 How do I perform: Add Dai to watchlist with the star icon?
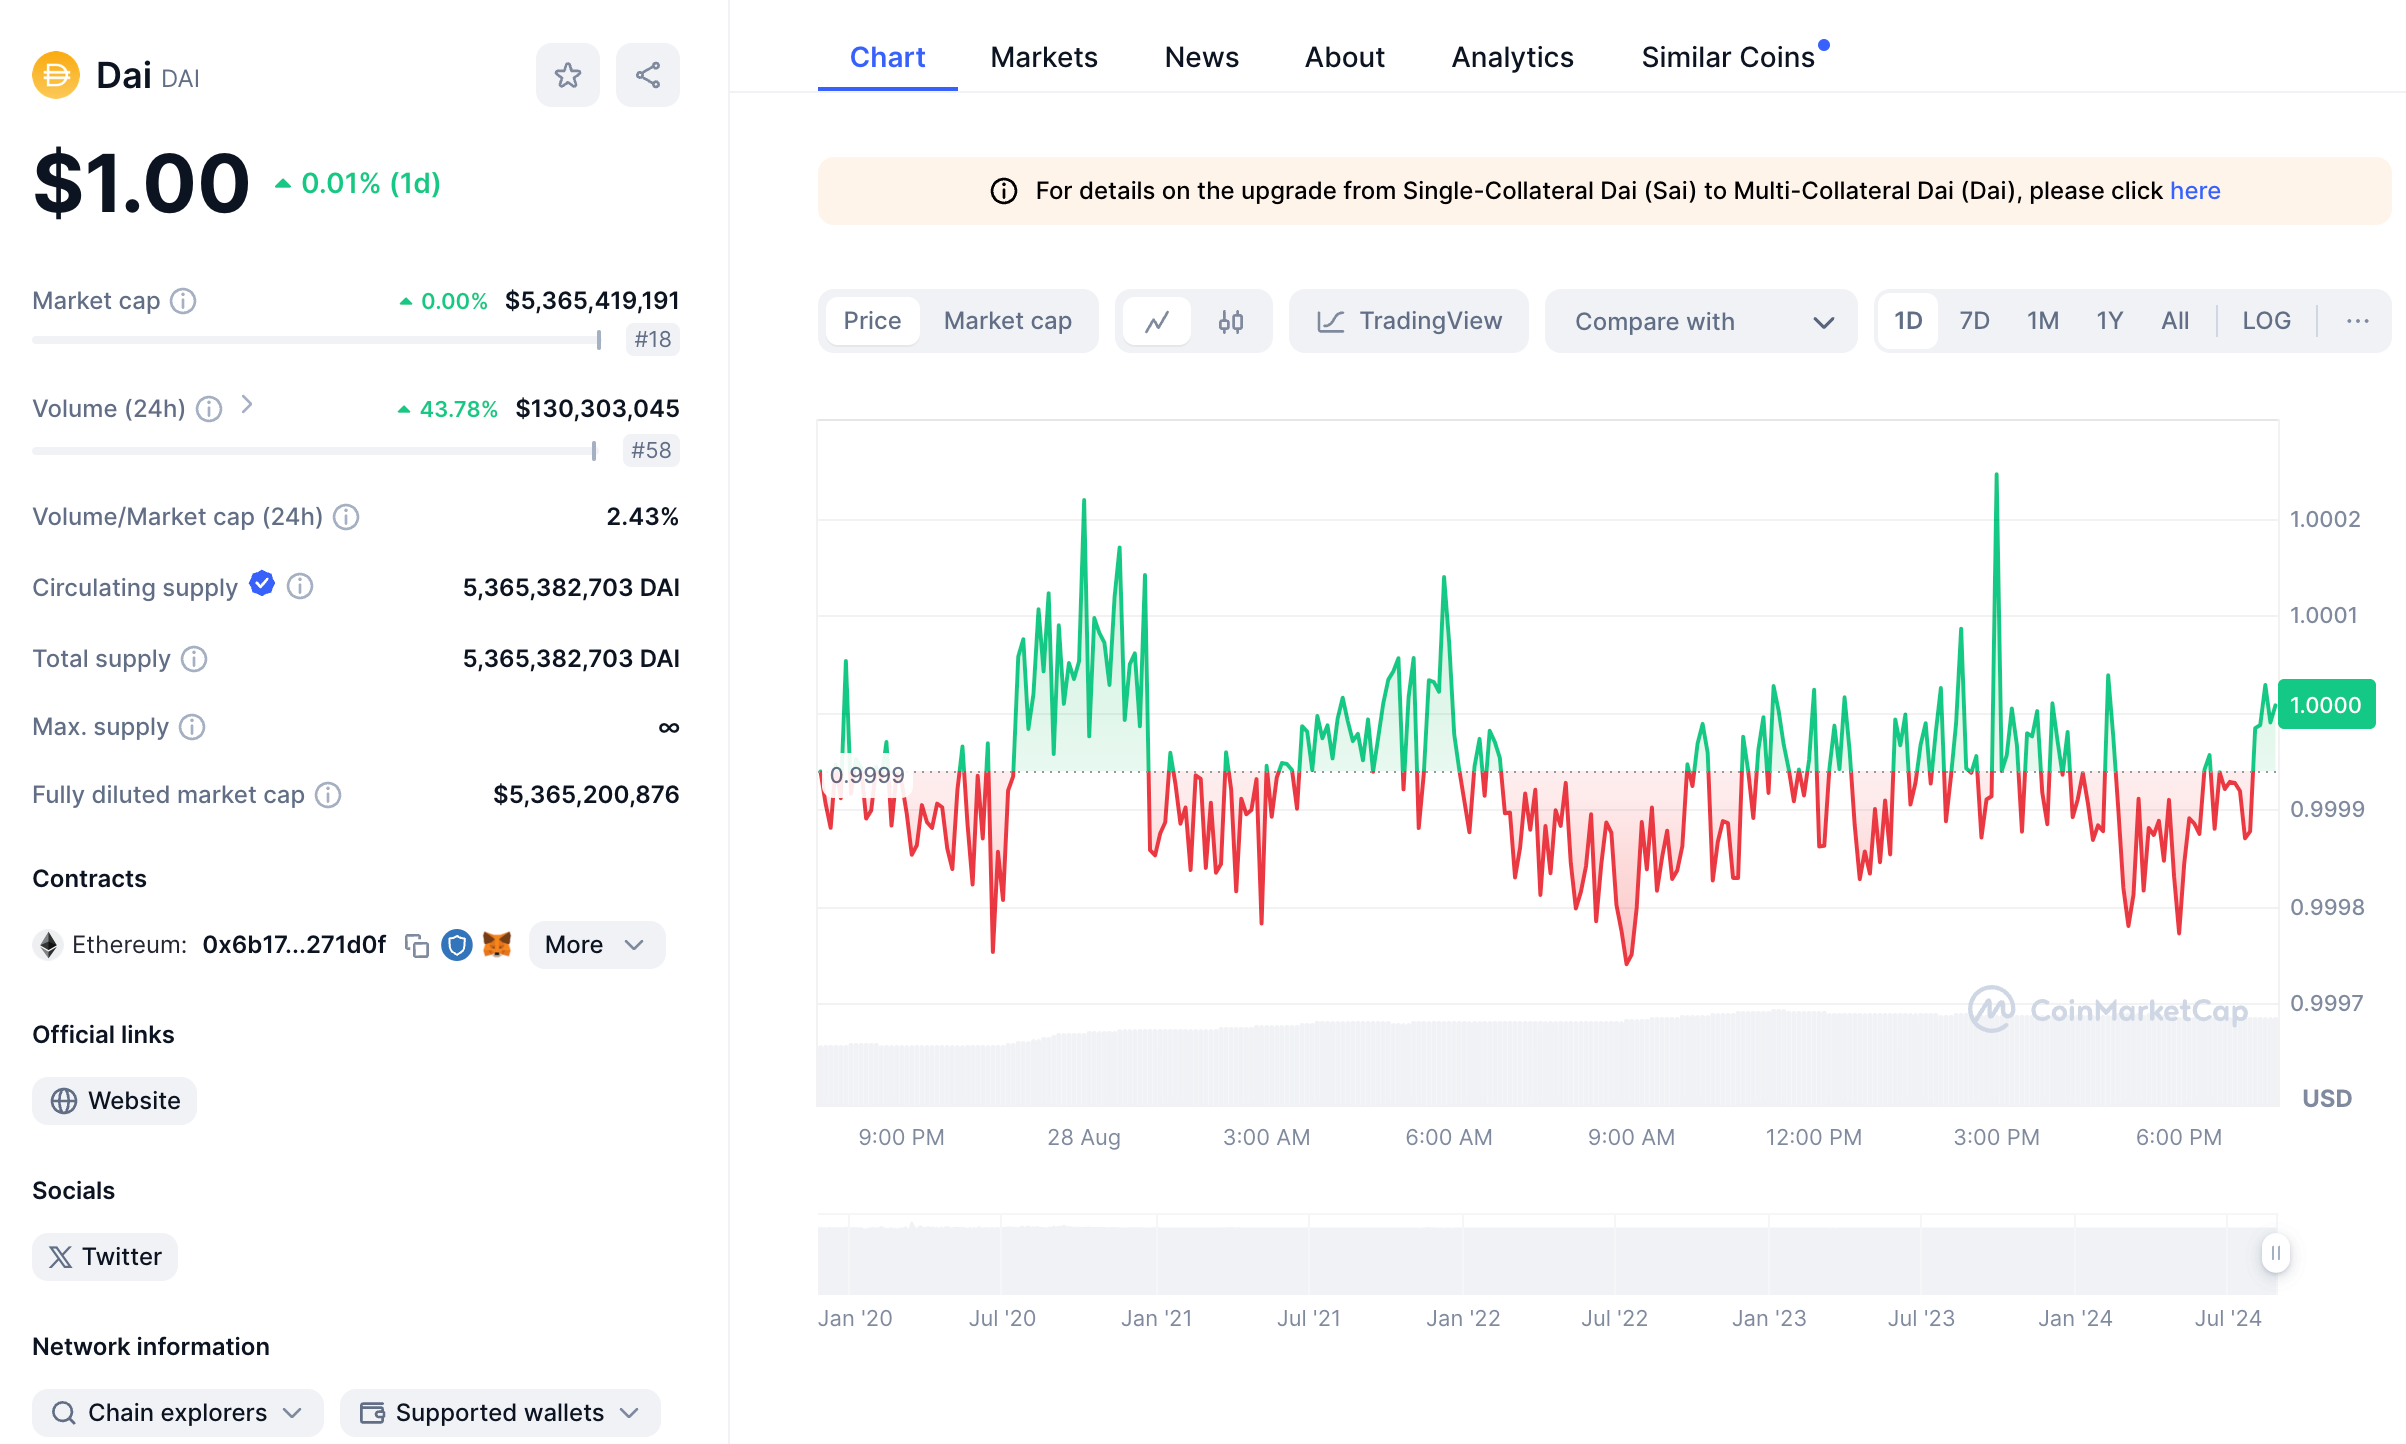[568, 75]
